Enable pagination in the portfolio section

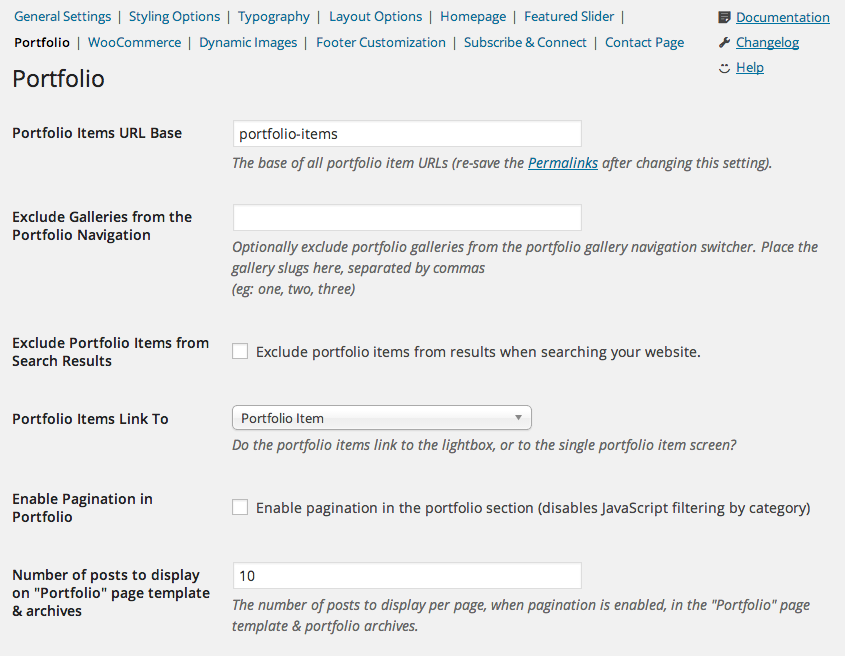[240, 507]
